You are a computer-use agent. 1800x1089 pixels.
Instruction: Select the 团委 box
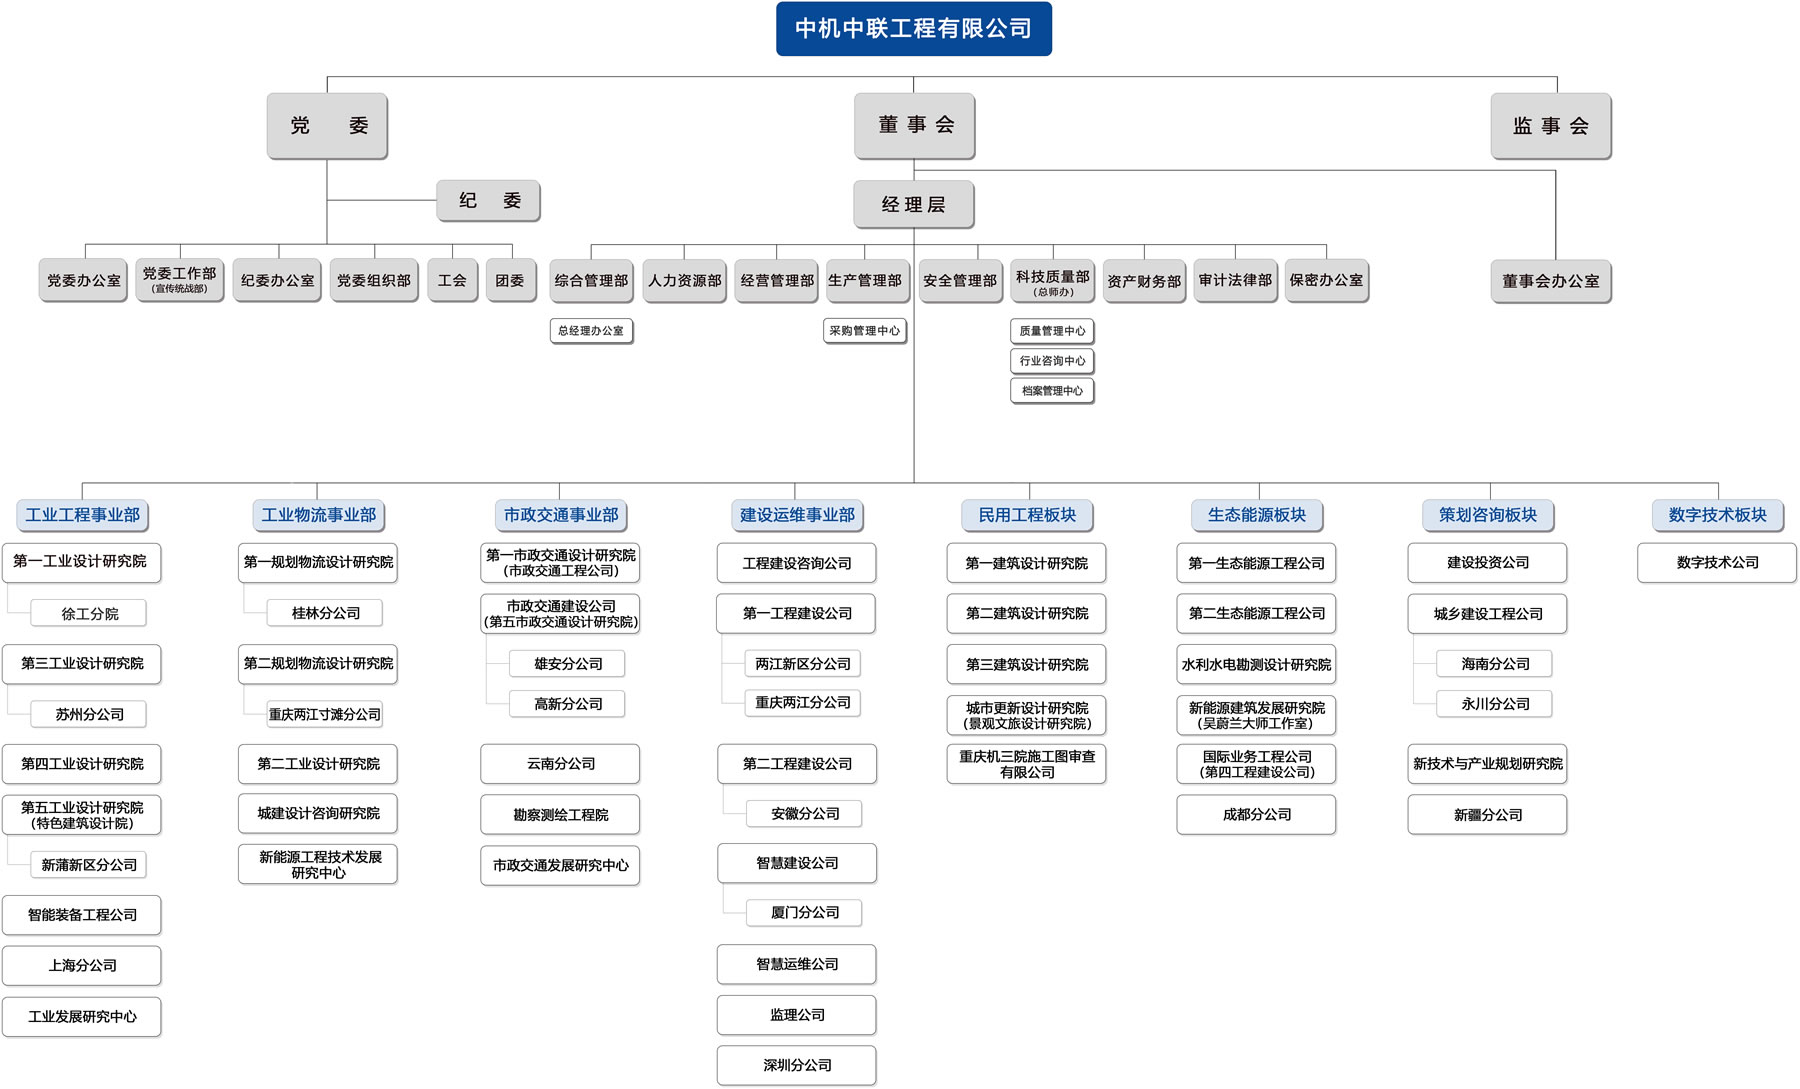pyautogui.click(x=510, y=281)
